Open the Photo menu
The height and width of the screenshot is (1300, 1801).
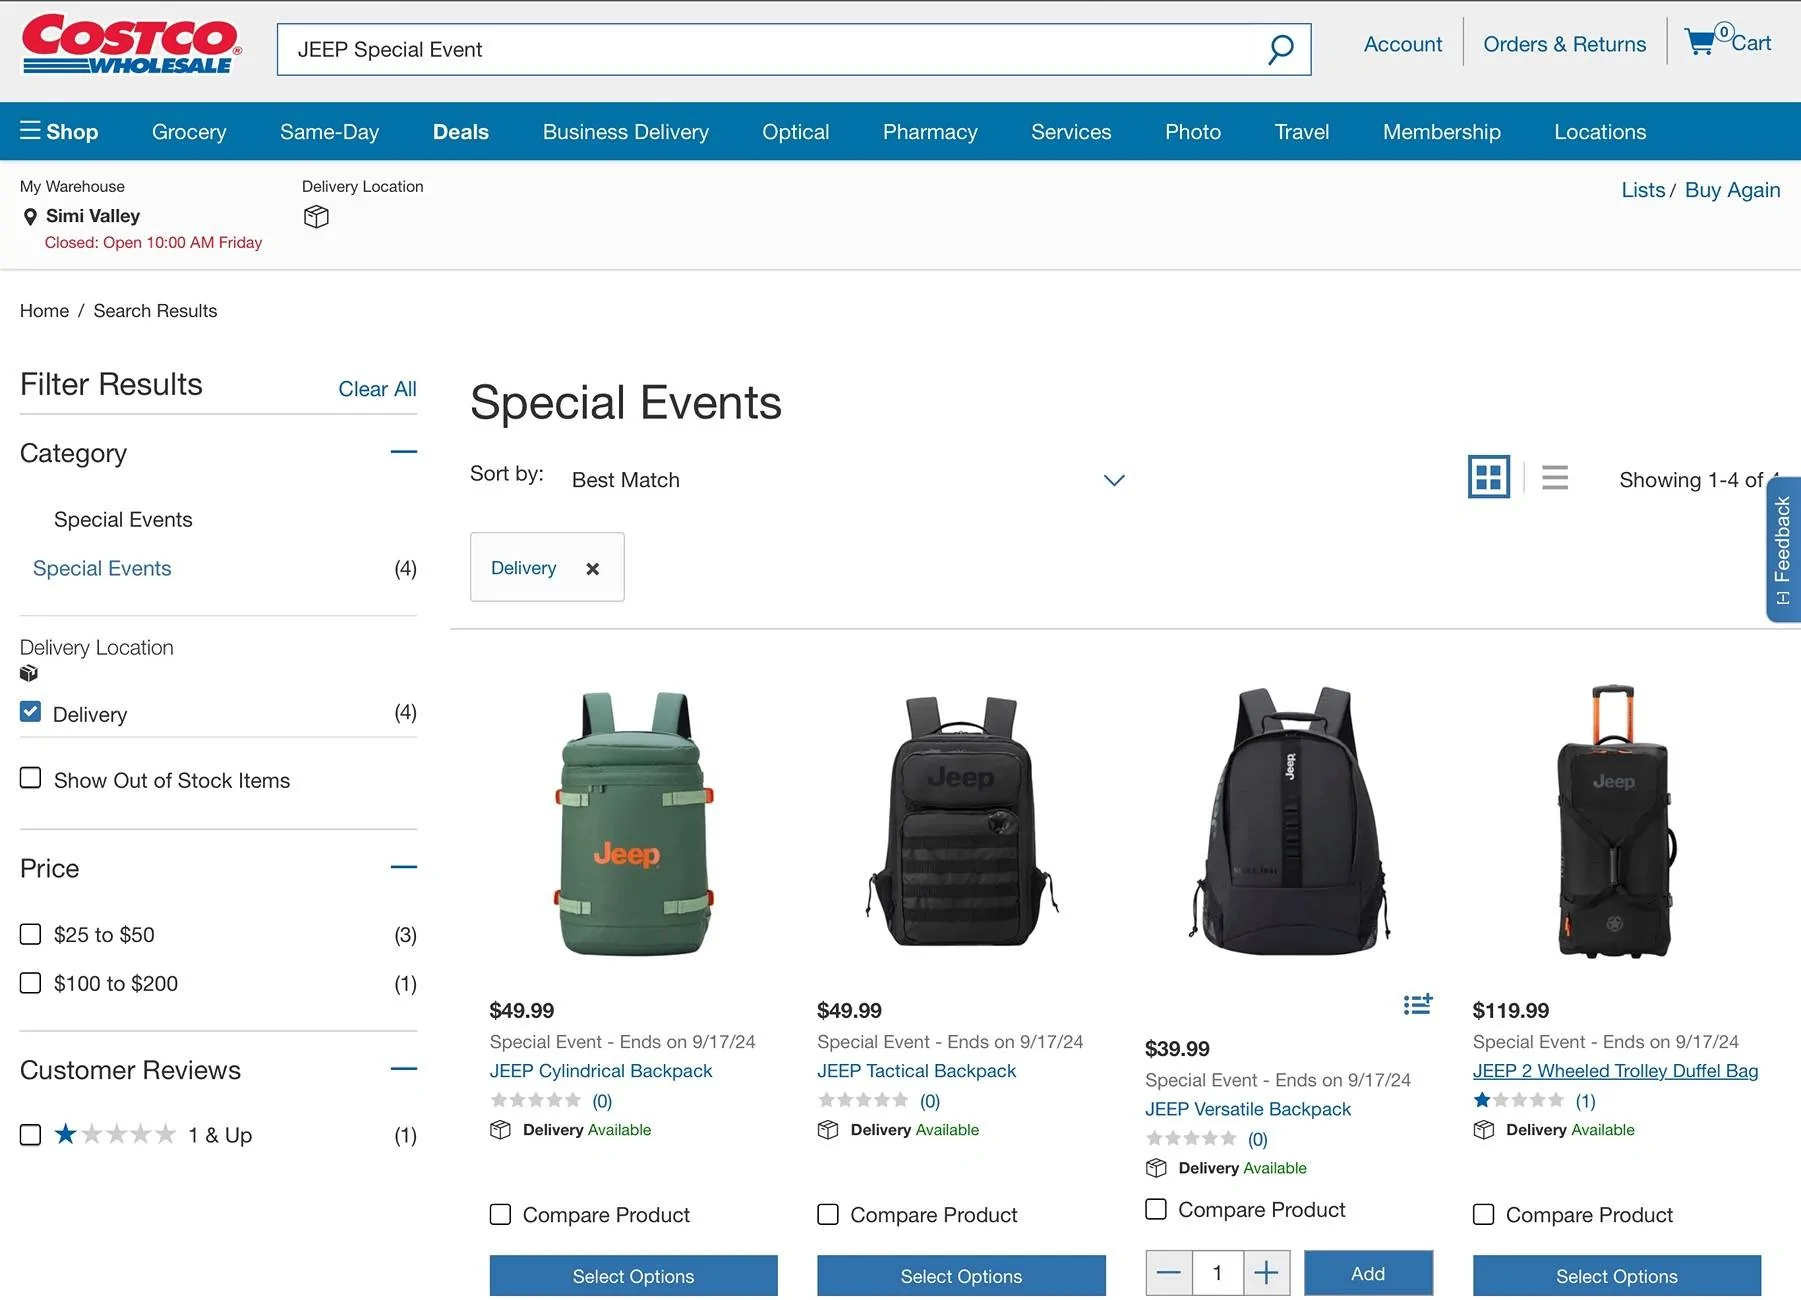[x=1193, y=132]
